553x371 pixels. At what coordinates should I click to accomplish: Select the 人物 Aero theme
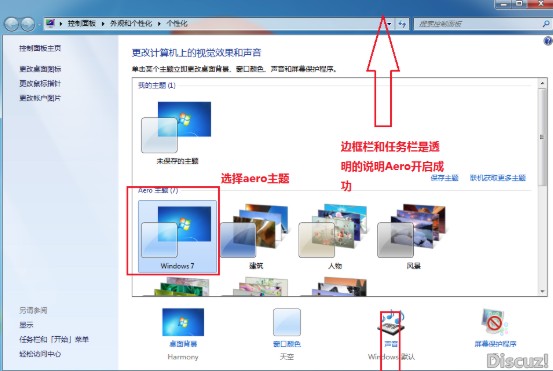[x=334, y=236]
